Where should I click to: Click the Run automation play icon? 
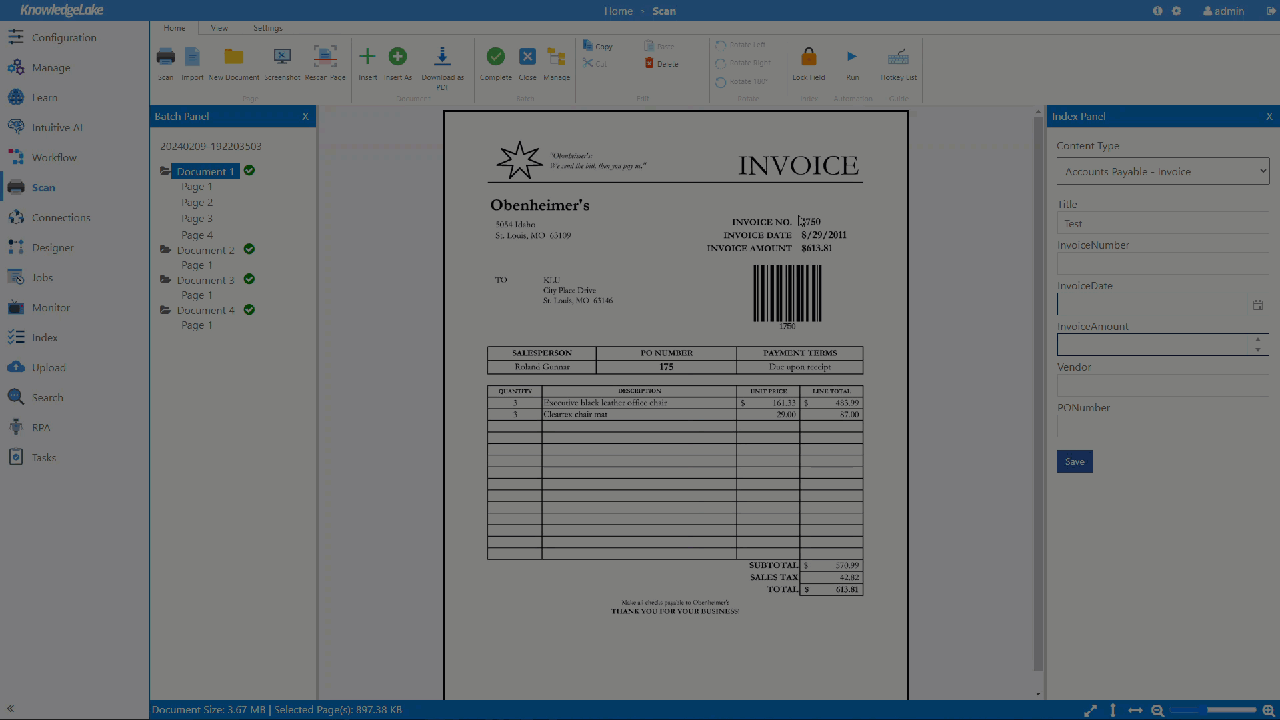852,57
